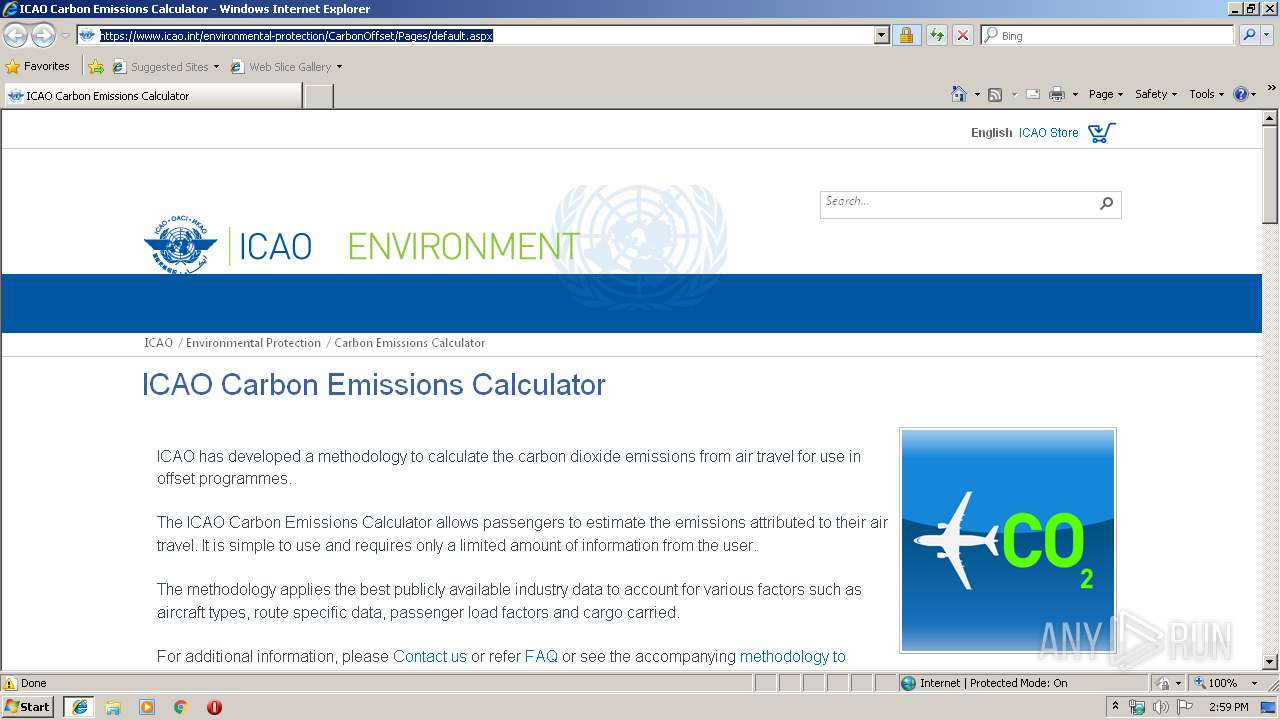1280x720 pixels.
Task: Show hidden tray icons arrow
Action: point(1115,707)
